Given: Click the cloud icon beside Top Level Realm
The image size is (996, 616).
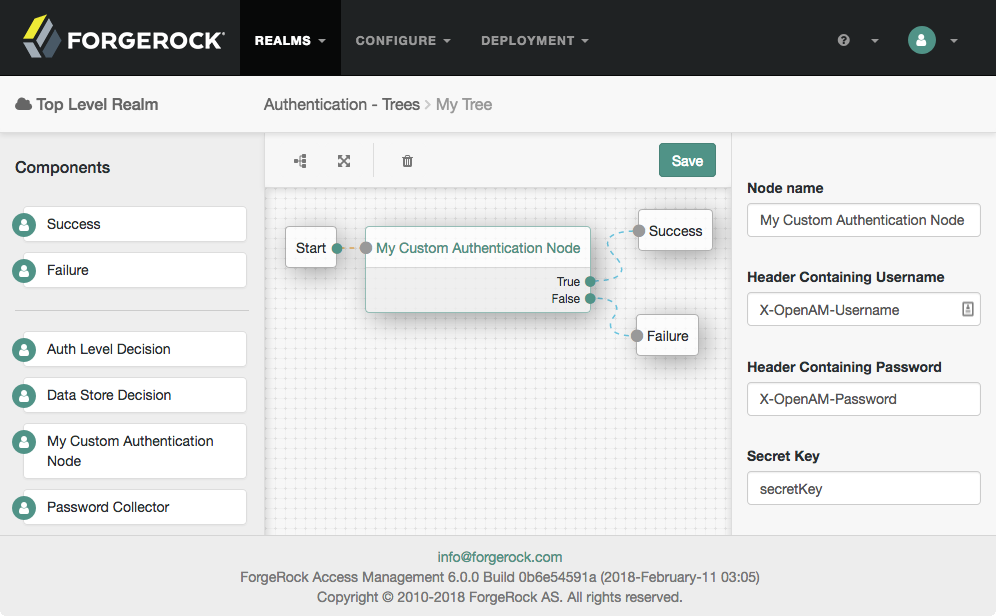Looking at the screenshot, I should (24, 104).
